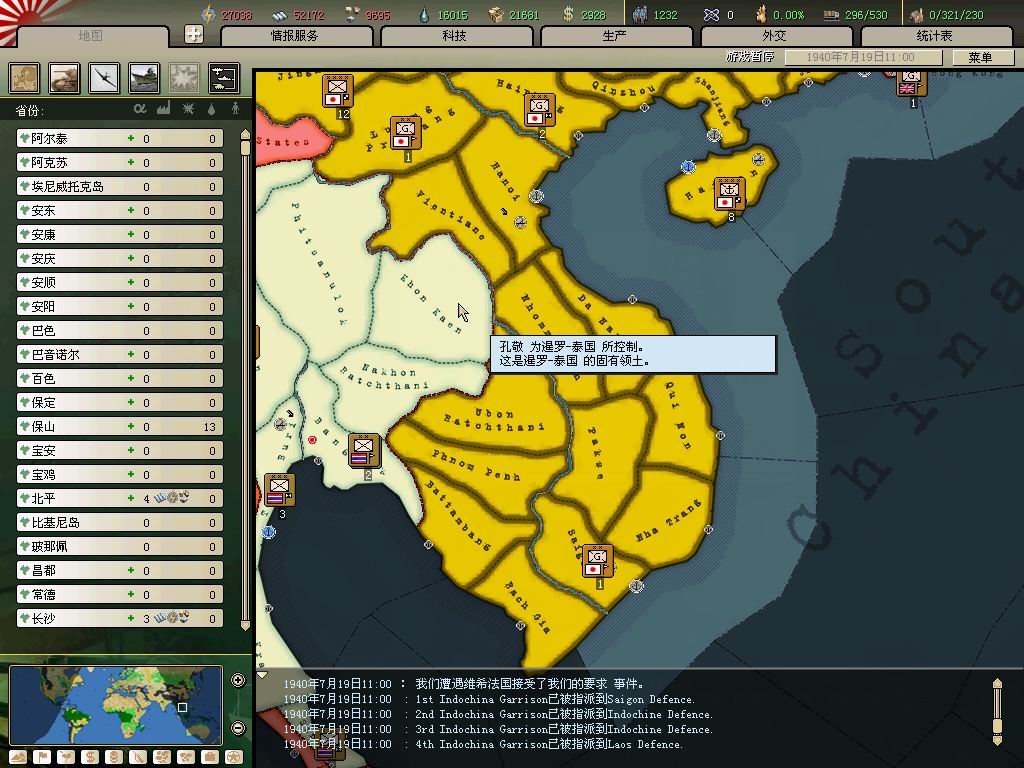The height and width of the screenshot is (768, 1024).
Task: Click log entry about 1st Indochina Garrison
Action: pos(489,699)
